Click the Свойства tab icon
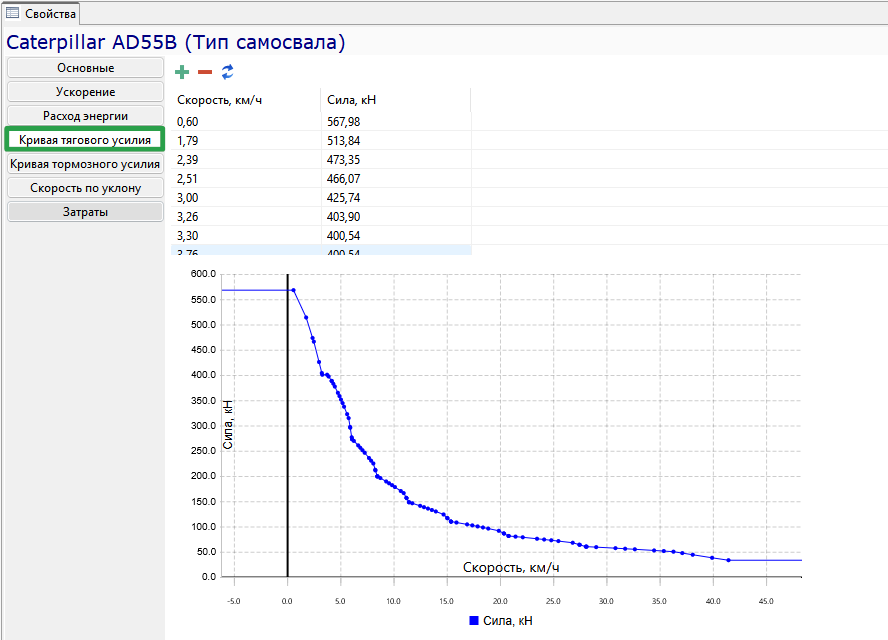Image resolution: width=888 pixels, height=640 pixels. pos(12,12)
